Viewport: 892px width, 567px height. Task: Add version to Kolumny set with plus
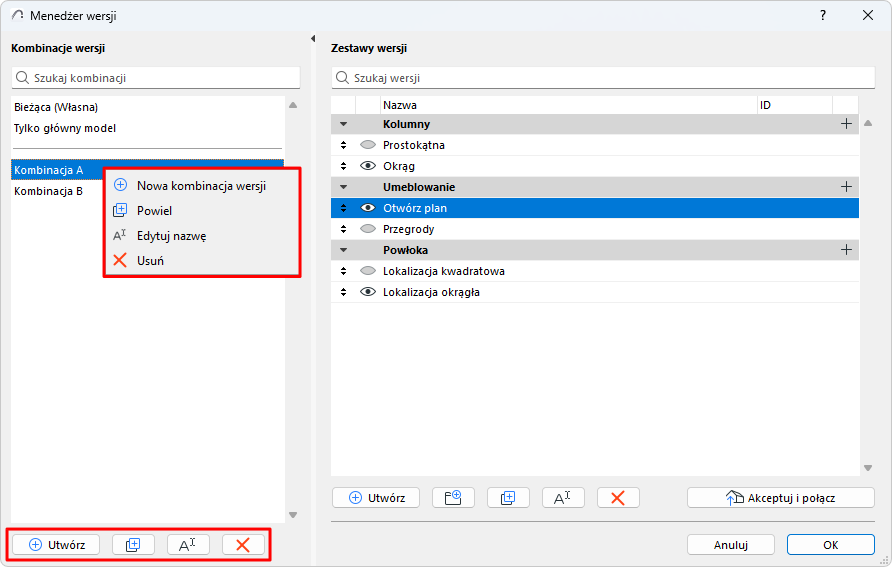tap(846, 124)
